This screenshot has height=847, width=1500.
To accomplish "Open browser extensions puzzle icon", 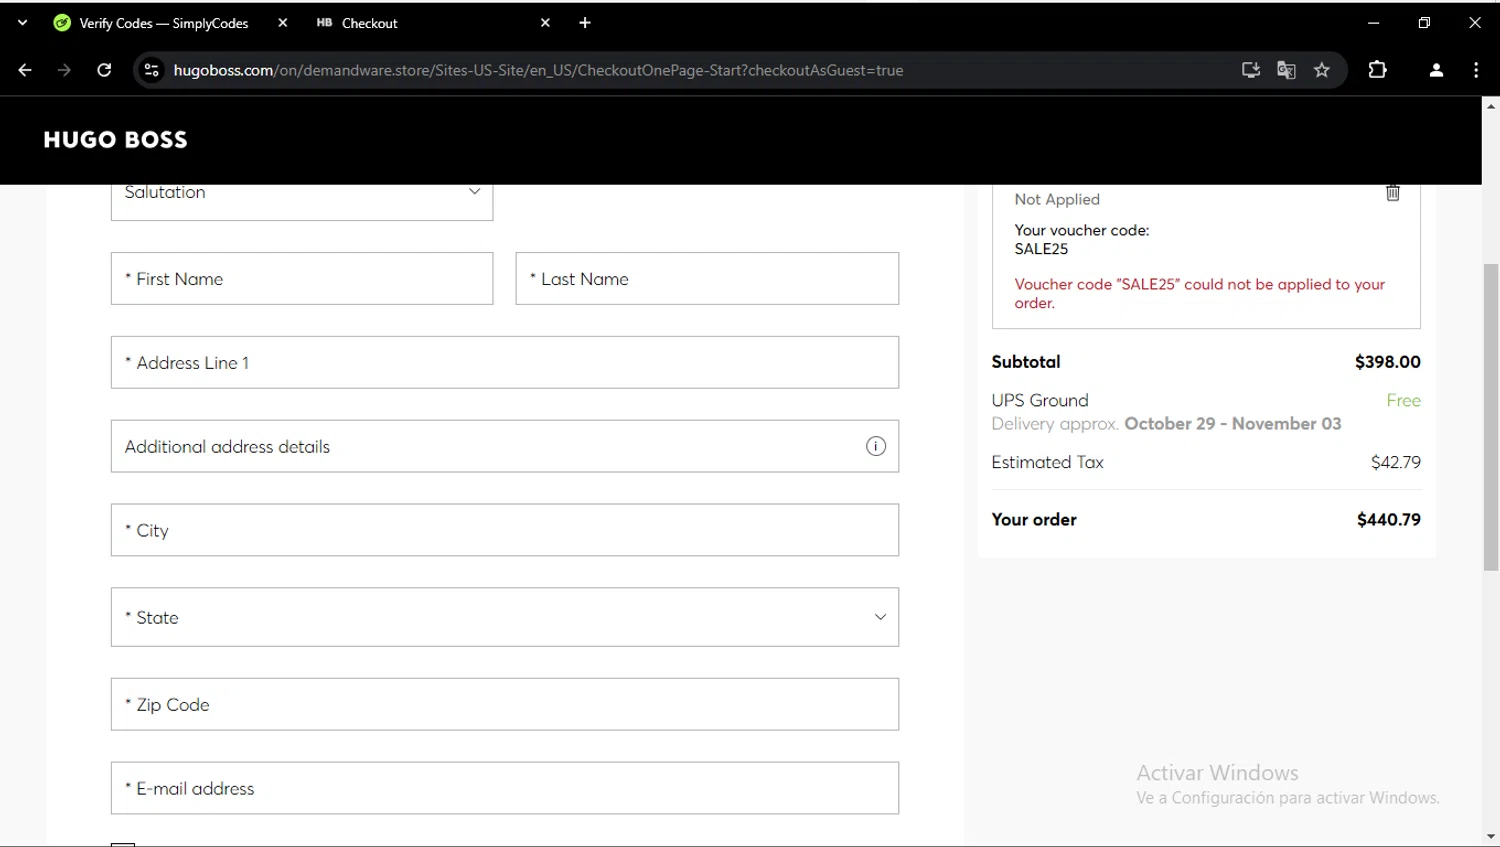I will (x=1378, y=70).
